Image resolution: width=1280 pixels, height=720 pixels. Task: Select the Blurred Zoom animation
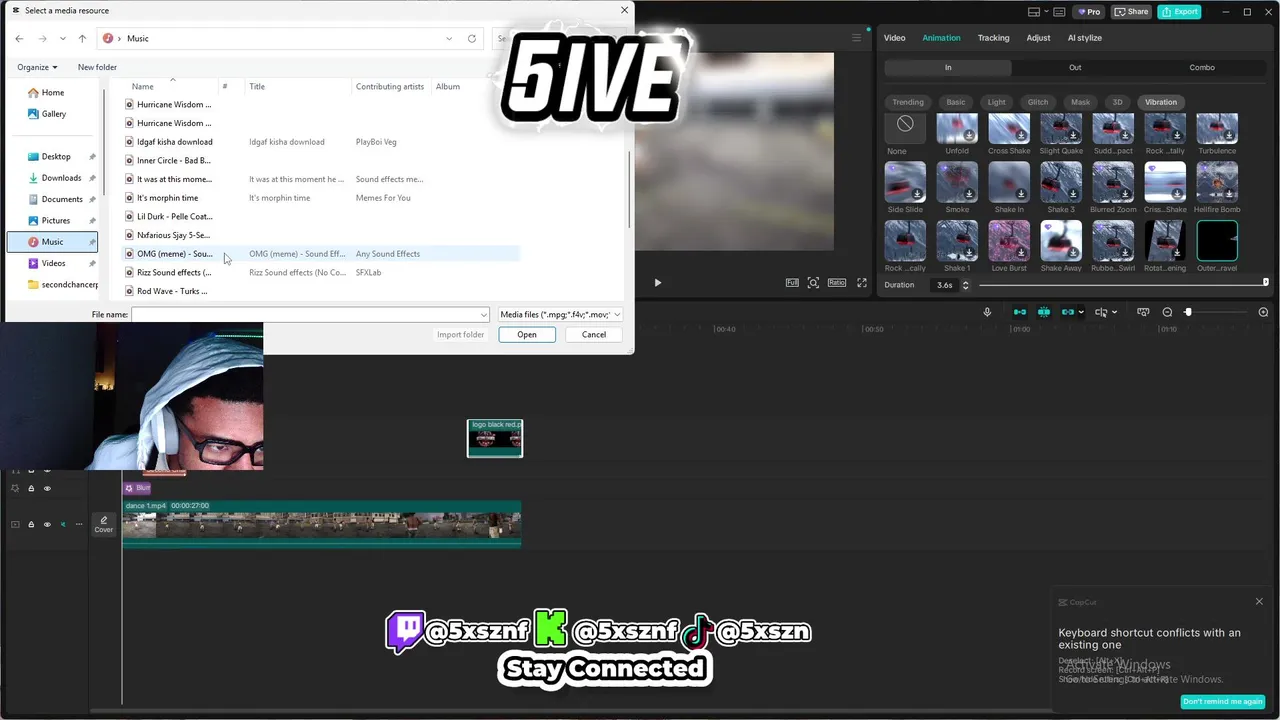pos(1113,182)
